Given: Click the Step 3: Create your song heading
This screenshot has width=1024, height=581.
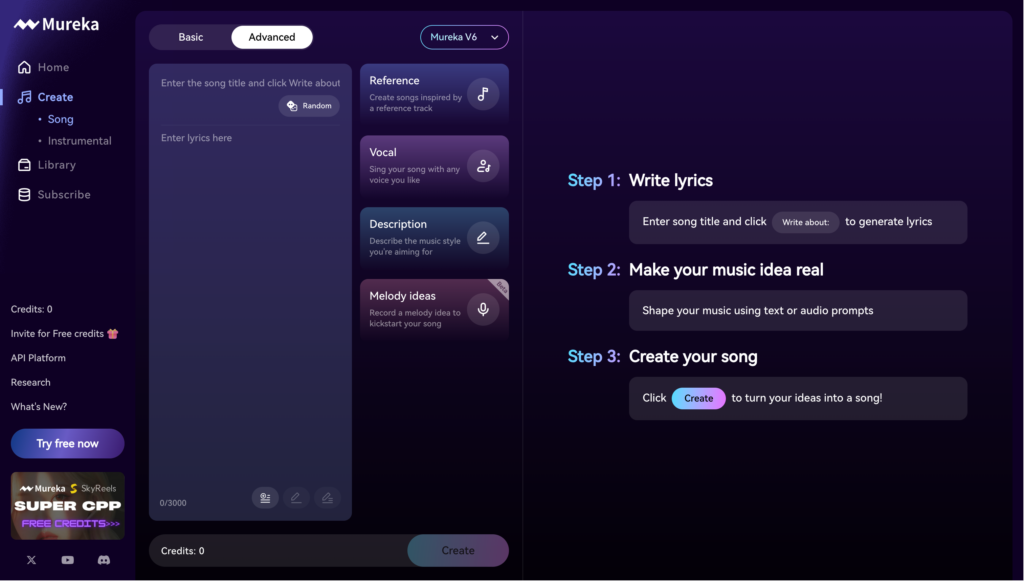Looking at the screenshot, I should pos(662,356).
